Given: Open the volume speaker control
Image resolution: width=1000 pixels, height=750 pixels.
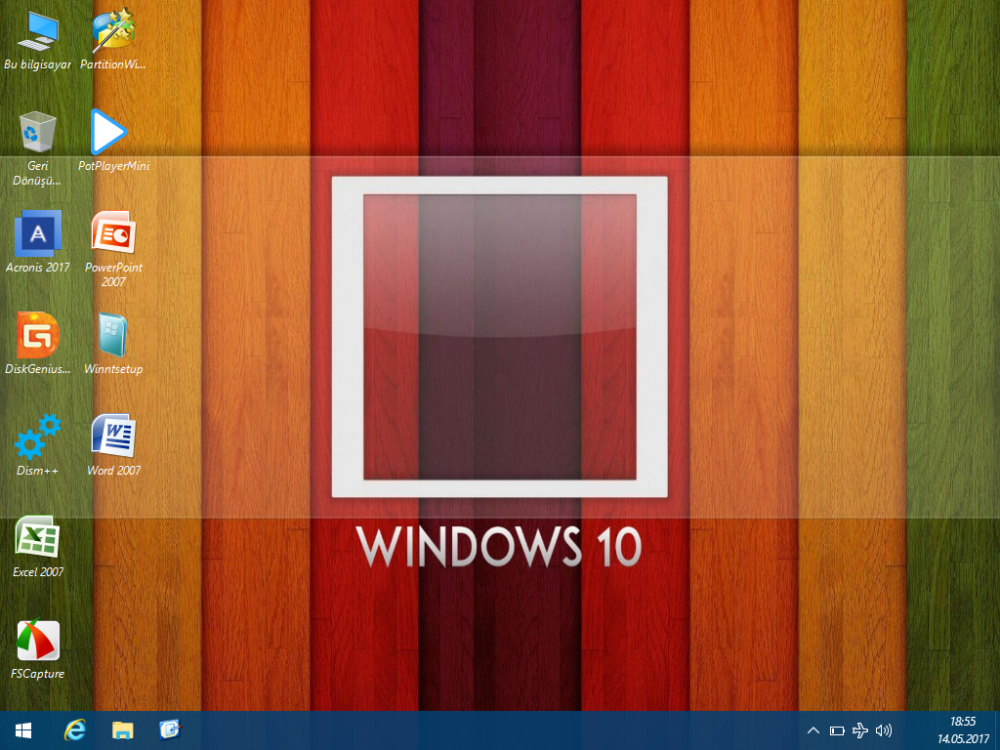Looking at the screenshot, I should (x=883, y=731).
